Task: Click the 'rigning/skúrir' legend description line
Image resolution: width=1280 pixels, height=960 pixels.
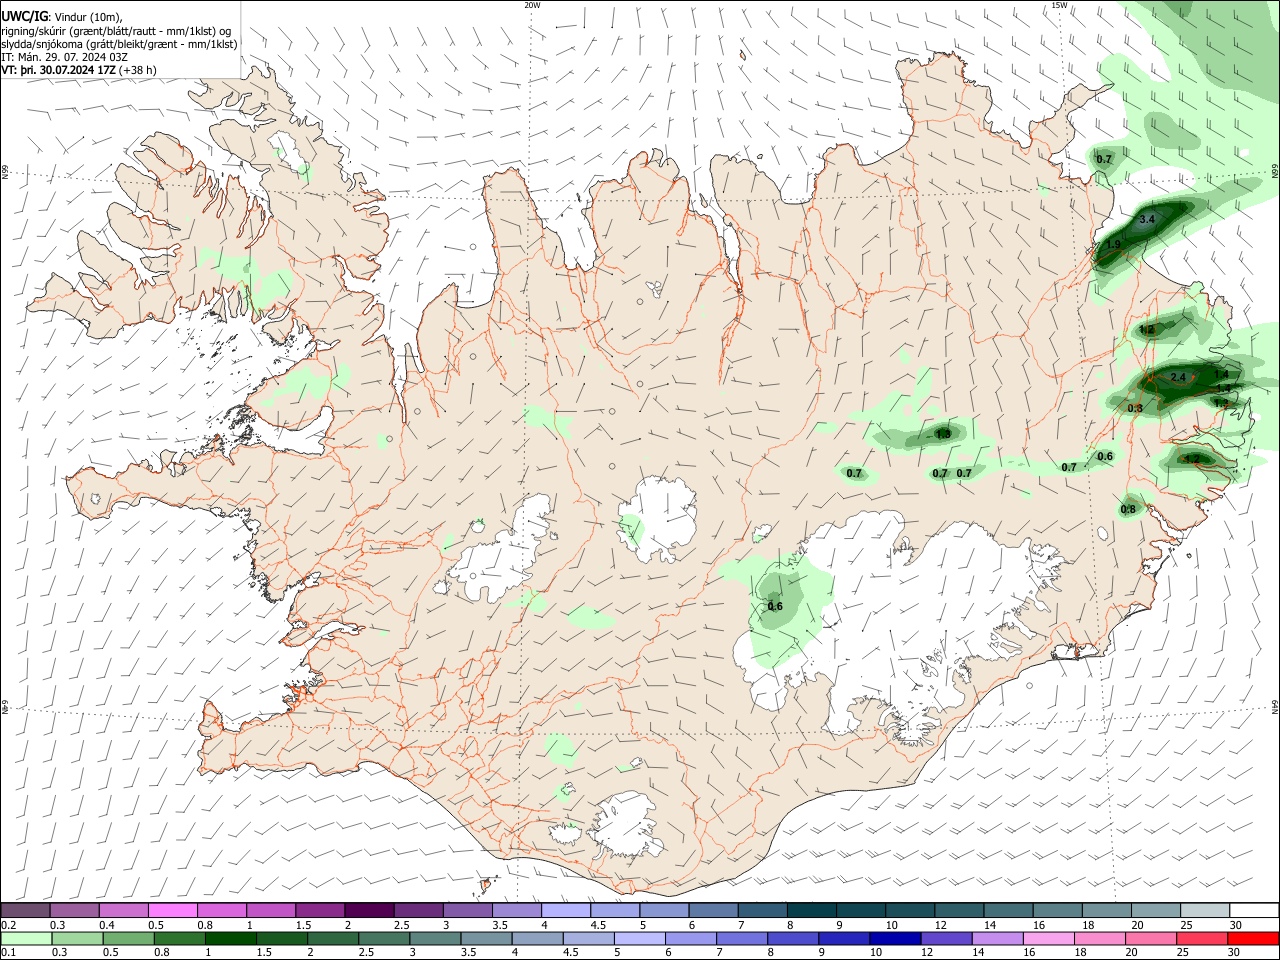Action: 116,30
